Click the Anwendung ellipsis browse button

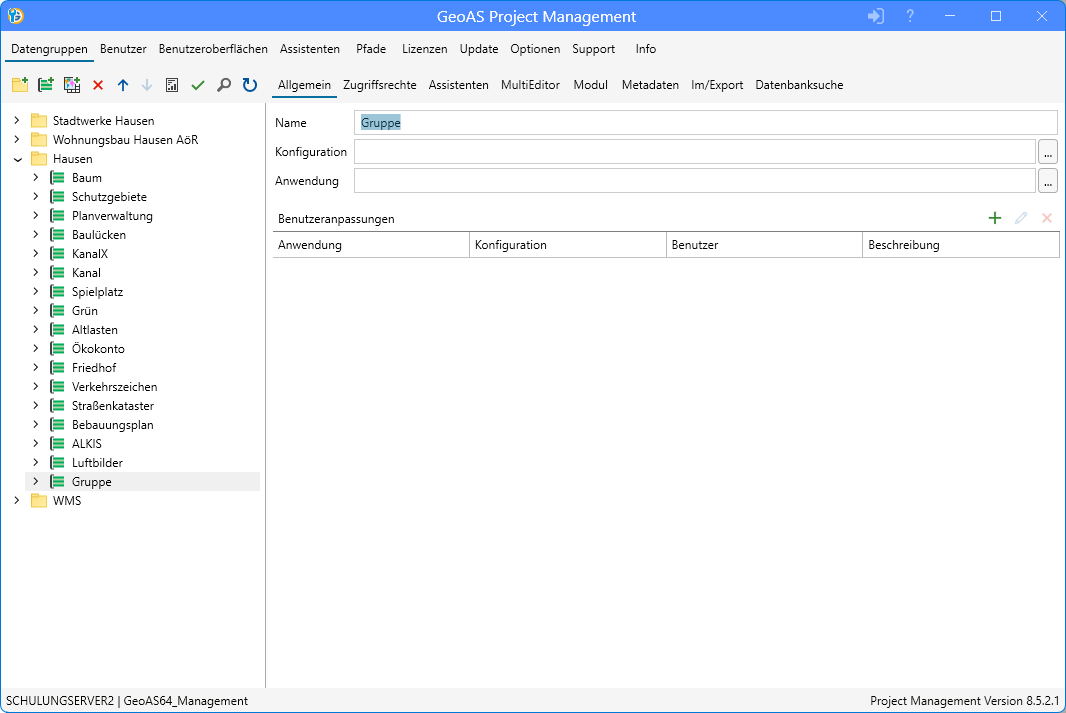coord(1047,181)
